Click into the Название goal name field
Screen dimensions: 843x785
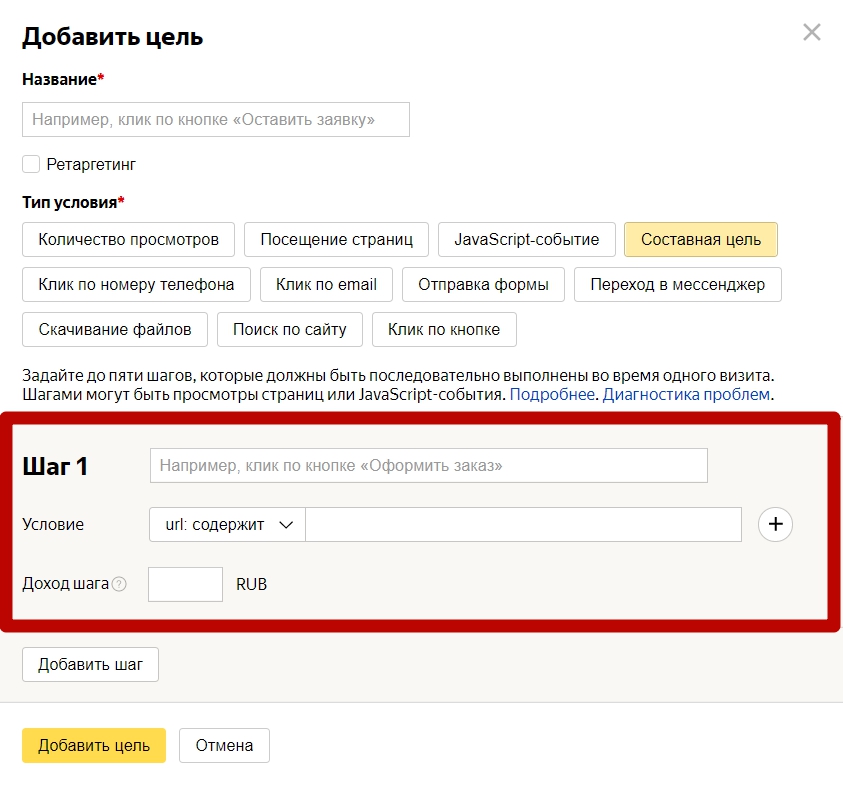pyautogui.click(x=215, y=119)
